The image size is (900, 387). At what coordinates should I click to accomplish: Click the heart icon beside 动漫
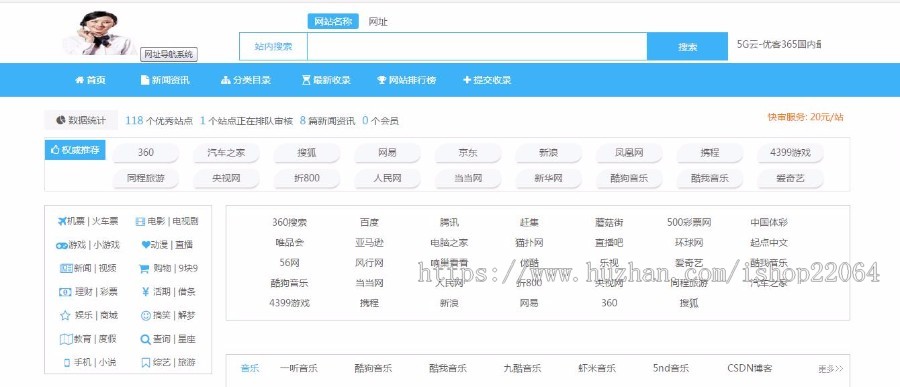point(145,245)
